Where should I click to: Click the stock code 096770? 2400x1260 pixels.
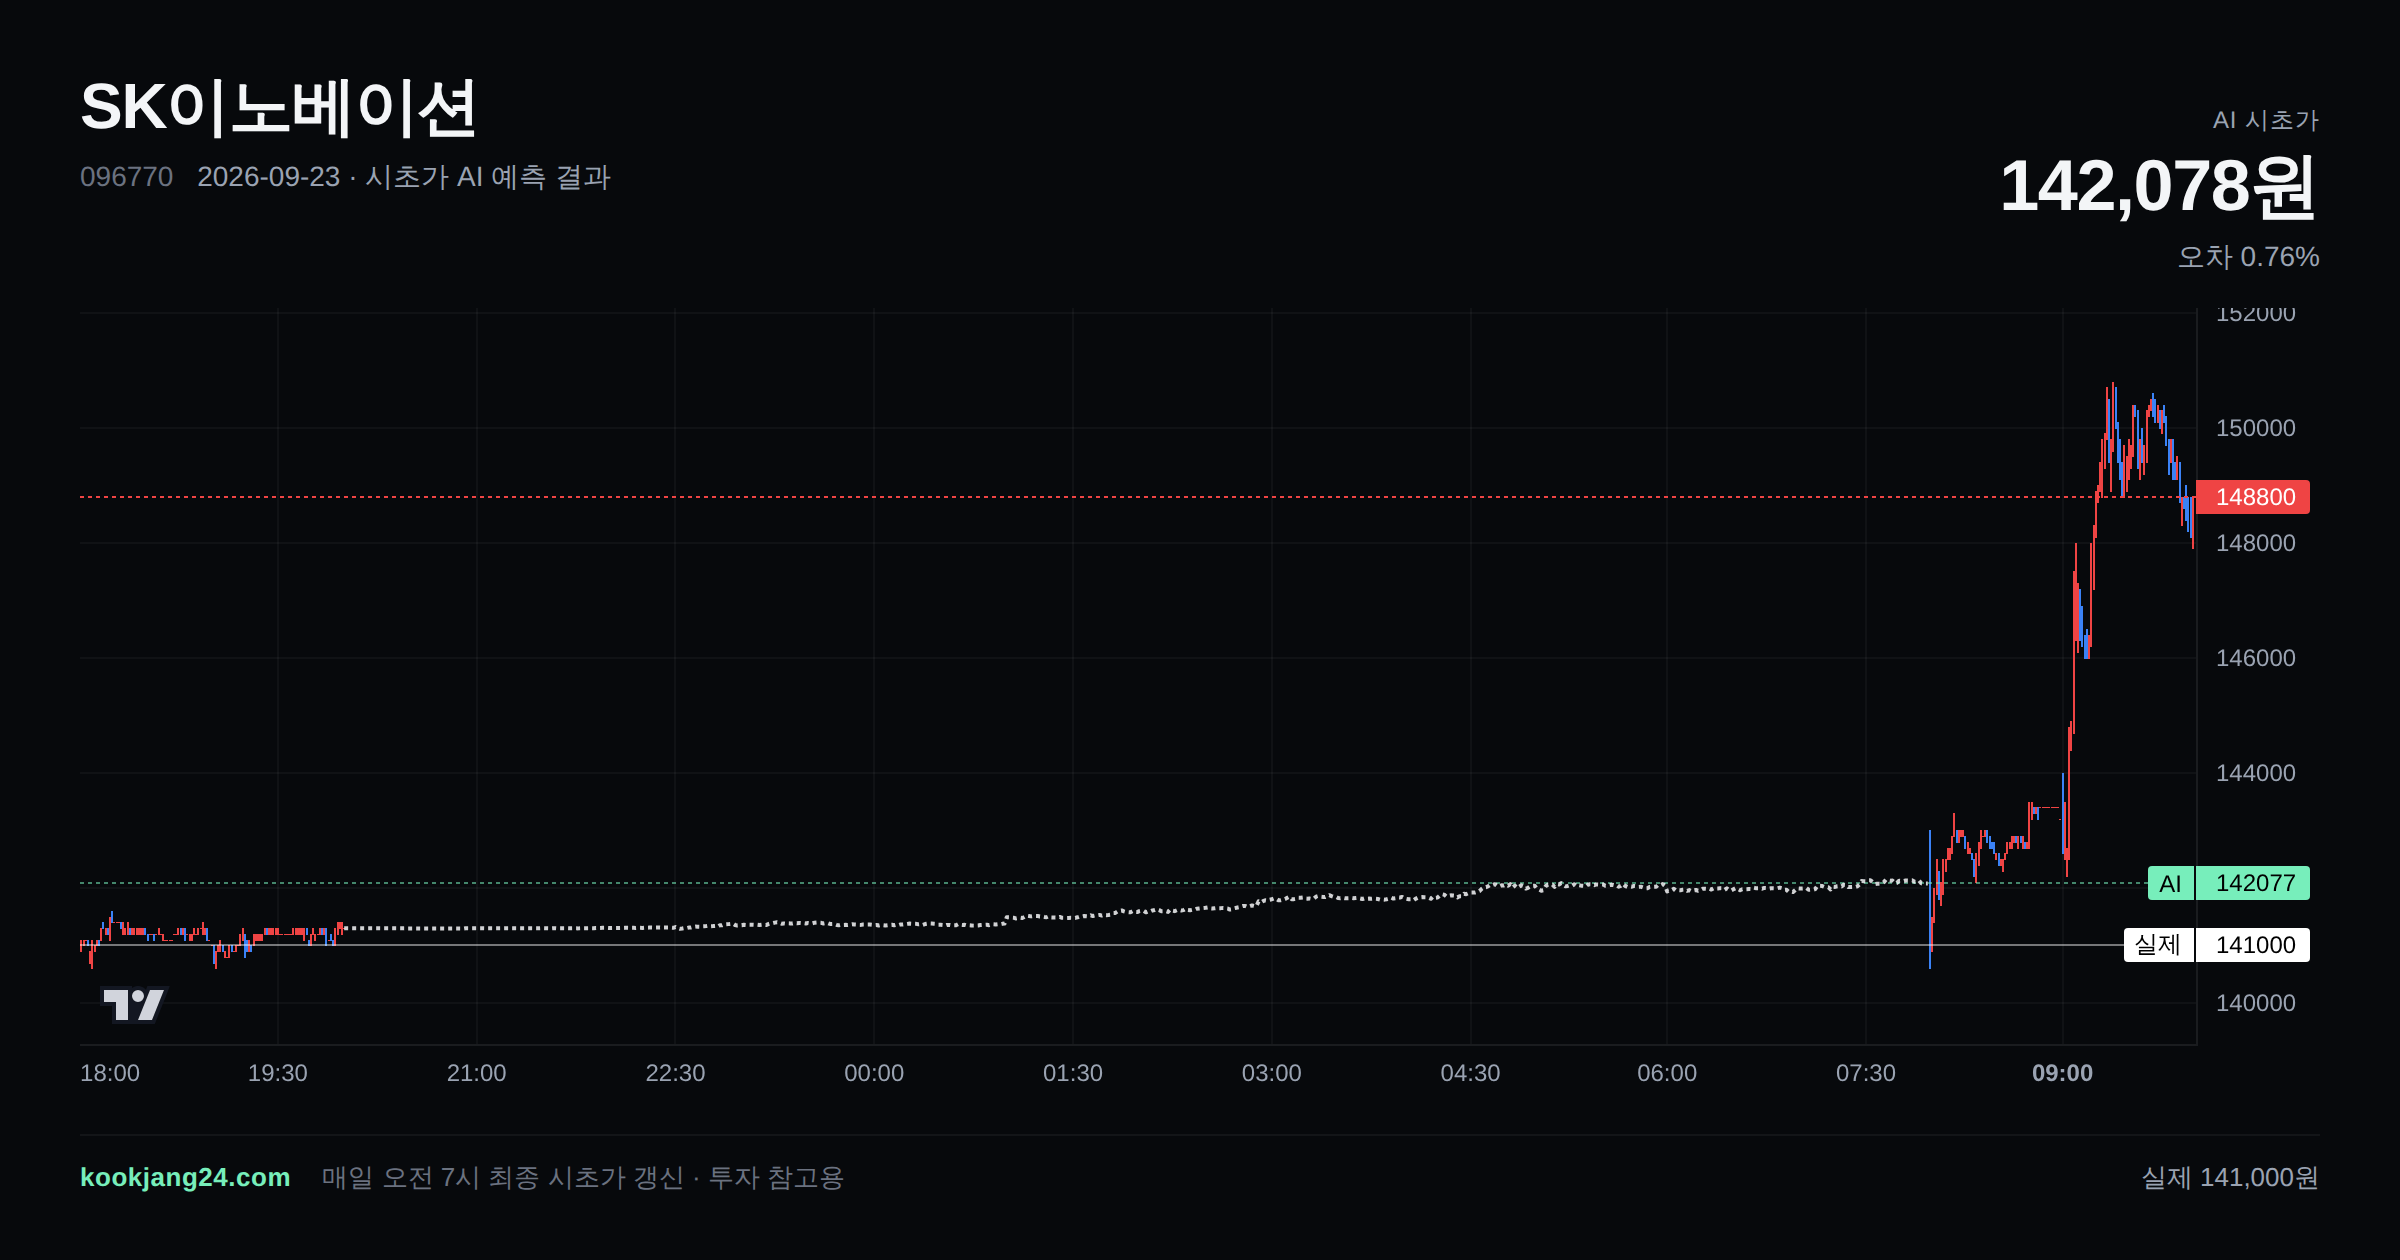click(x=126, y=177)
